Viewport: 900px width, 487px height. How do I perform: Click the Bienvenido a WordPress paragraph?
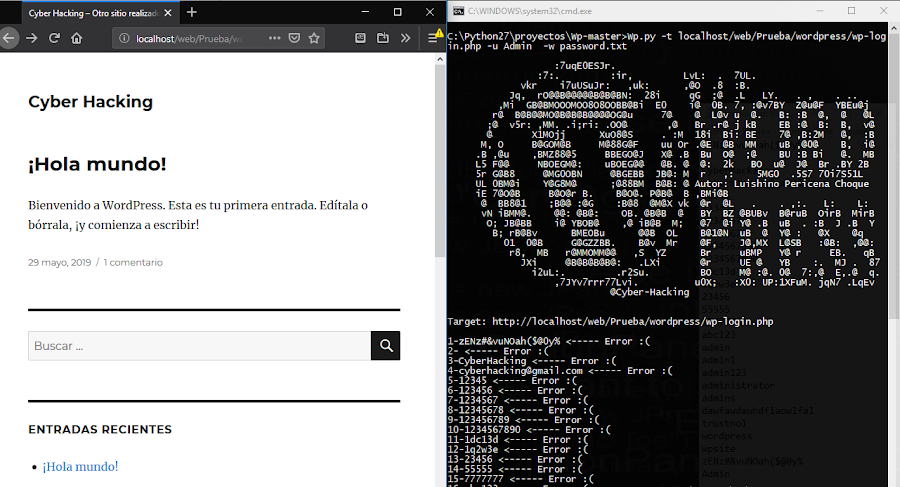click(x=198, y=215)
